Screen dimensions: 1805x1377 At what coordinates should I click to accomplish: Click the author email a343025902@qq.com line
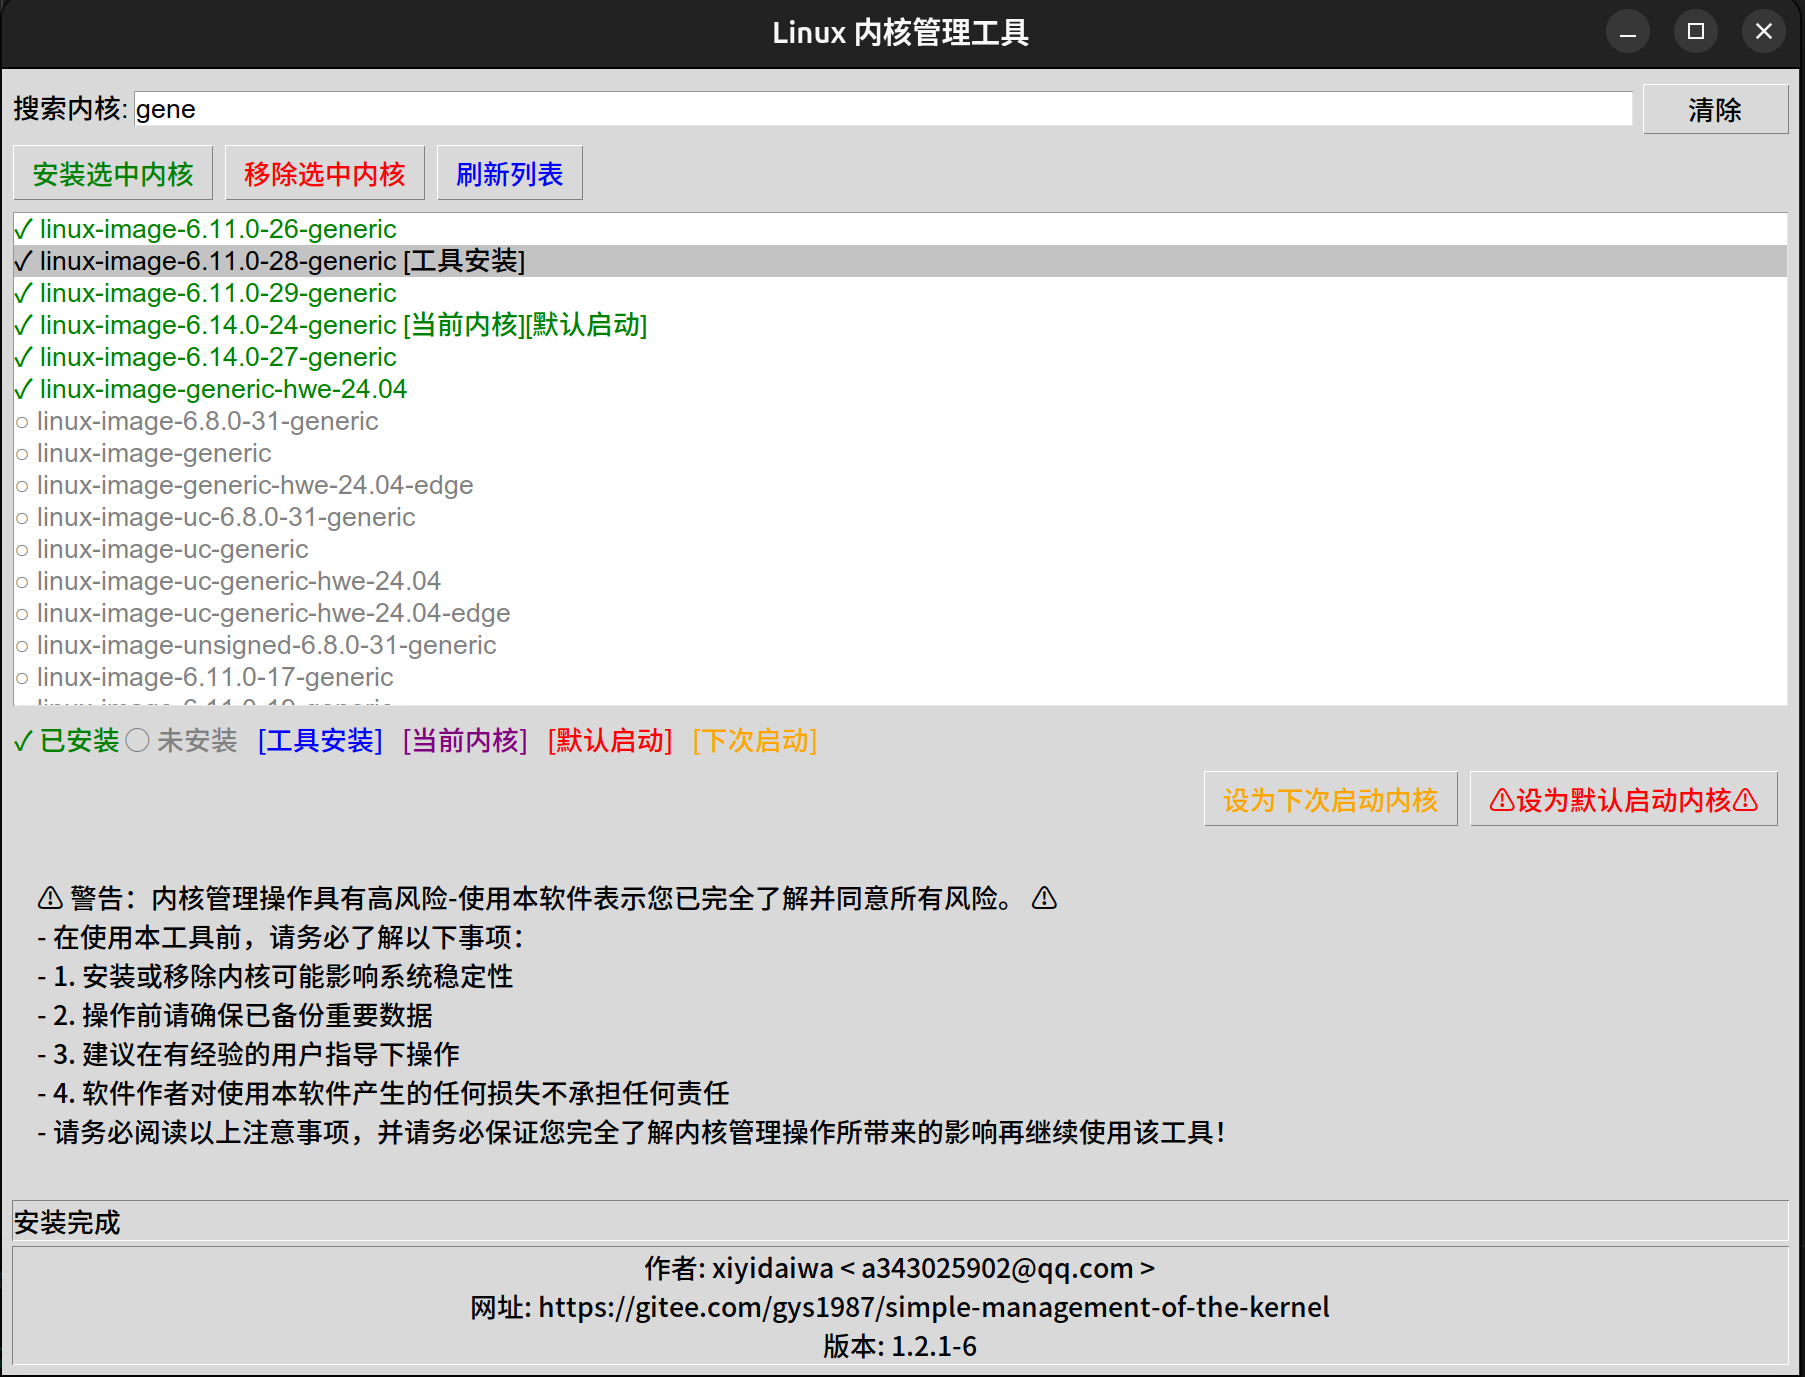900,1268
